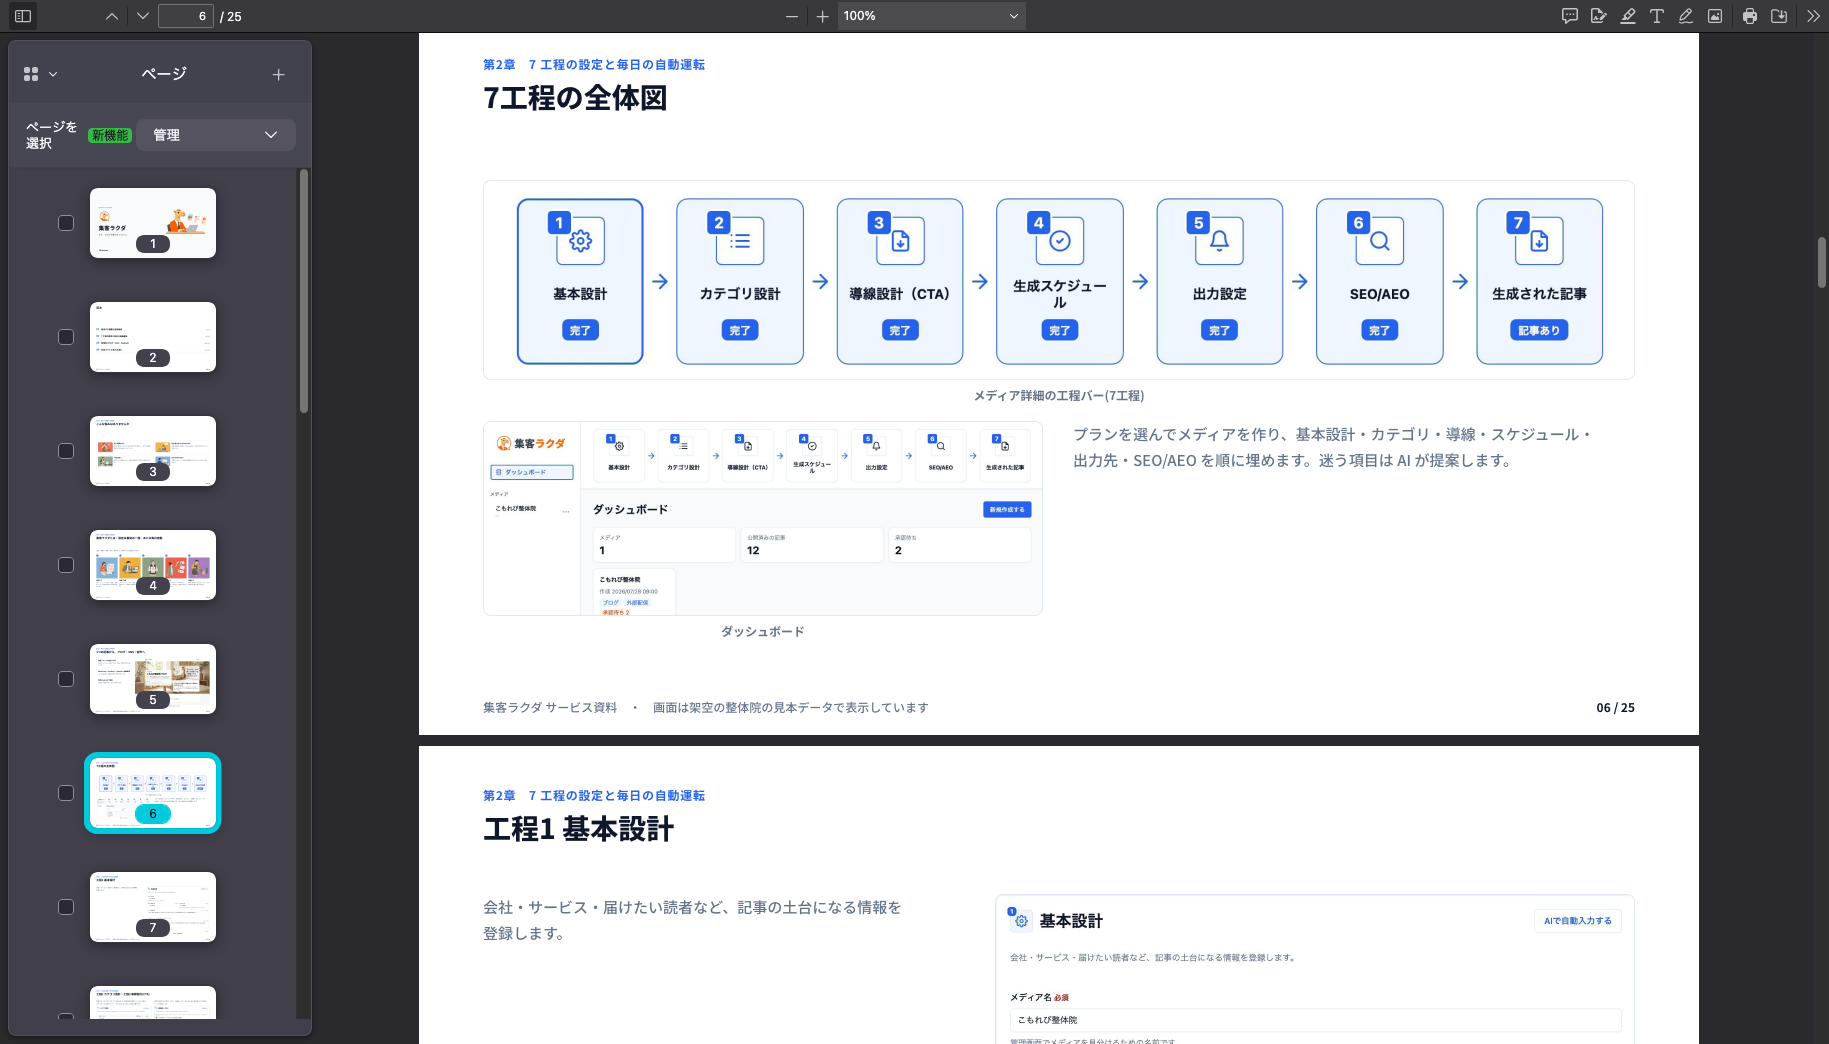Click the thumbnail sidebar scrollbar
The height and width of the screenshot is (1044, 1829).
pyautogui.click(x=304, y=291)
